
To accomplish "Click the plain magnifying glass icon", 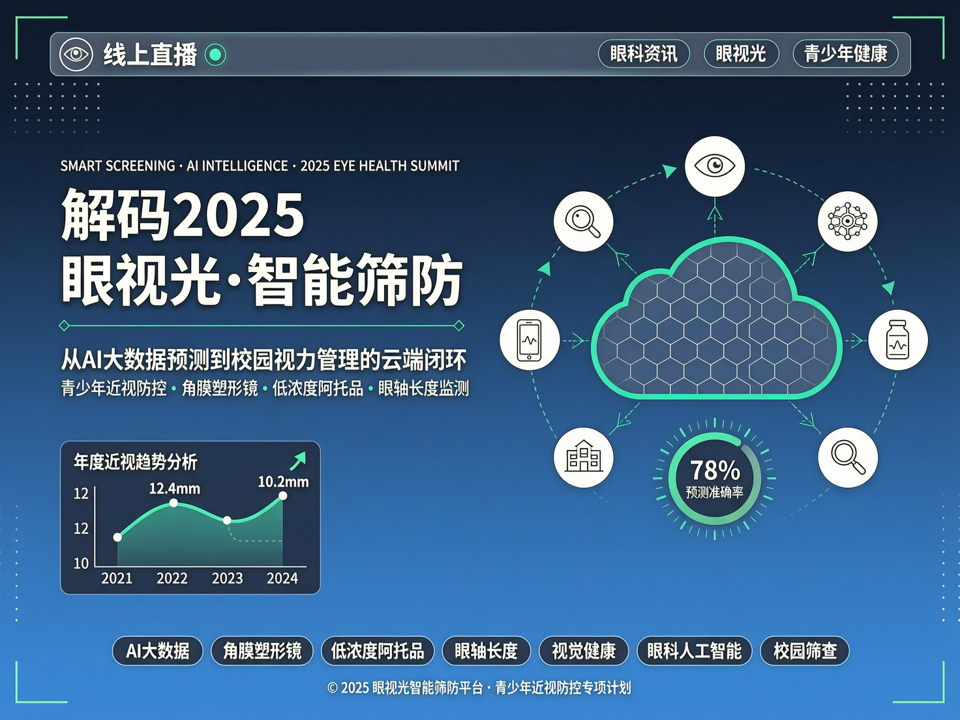I will (848, 457).
